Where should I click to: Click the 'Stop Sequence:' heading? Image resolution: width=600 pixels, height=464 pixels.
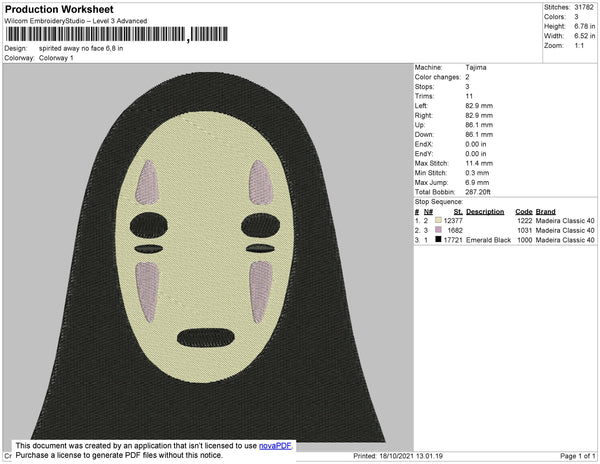(439, 202)
